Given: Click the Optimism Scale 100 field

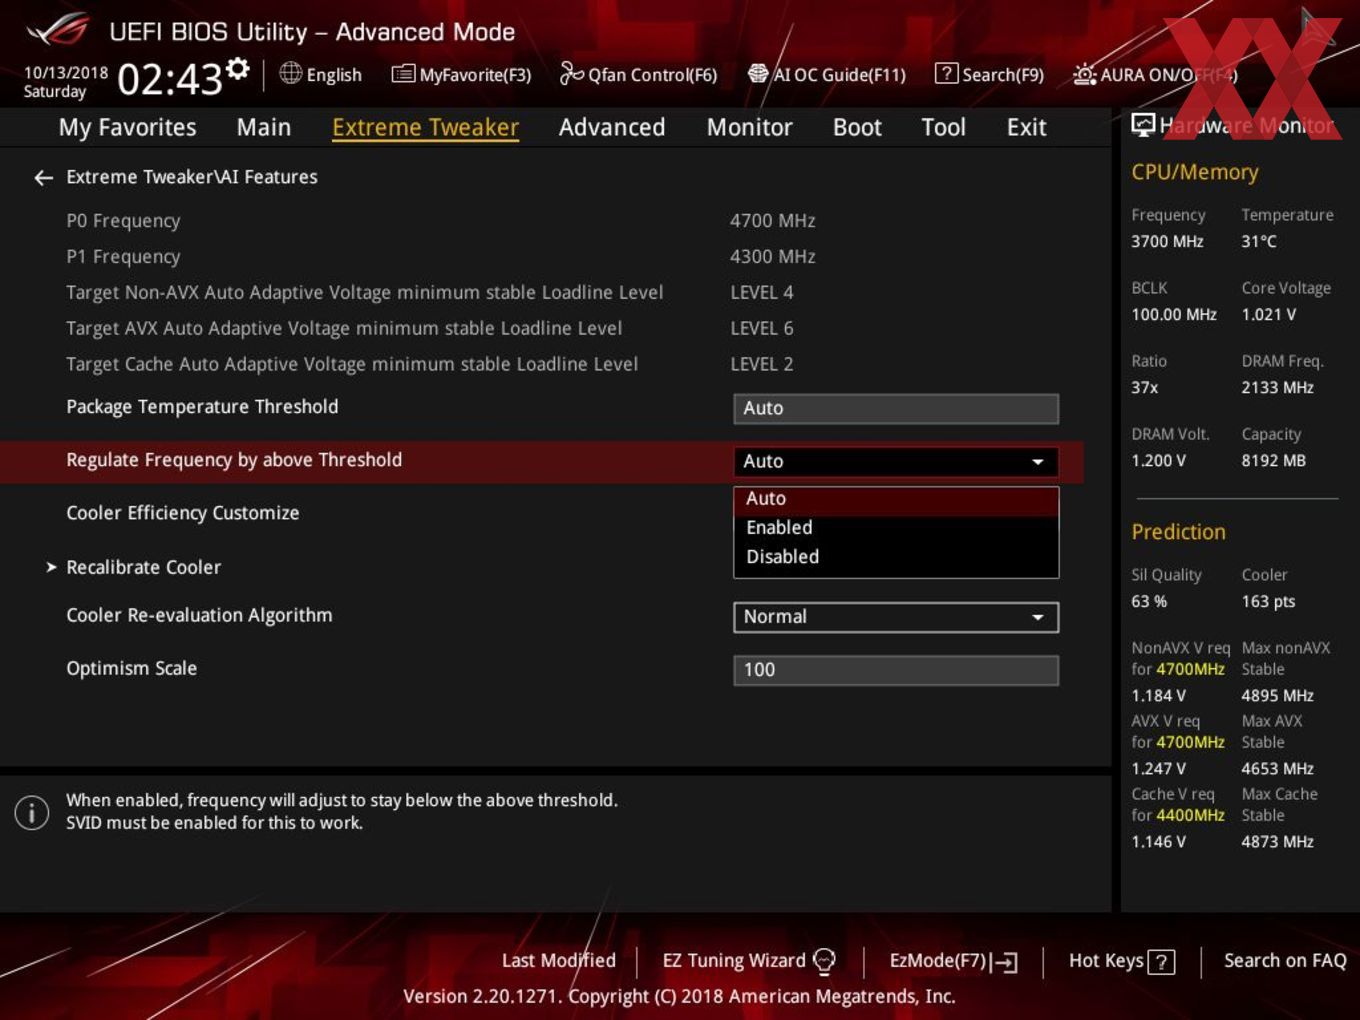Looking at the screenshot, I should pyautogui.click(x=896, y=670).
